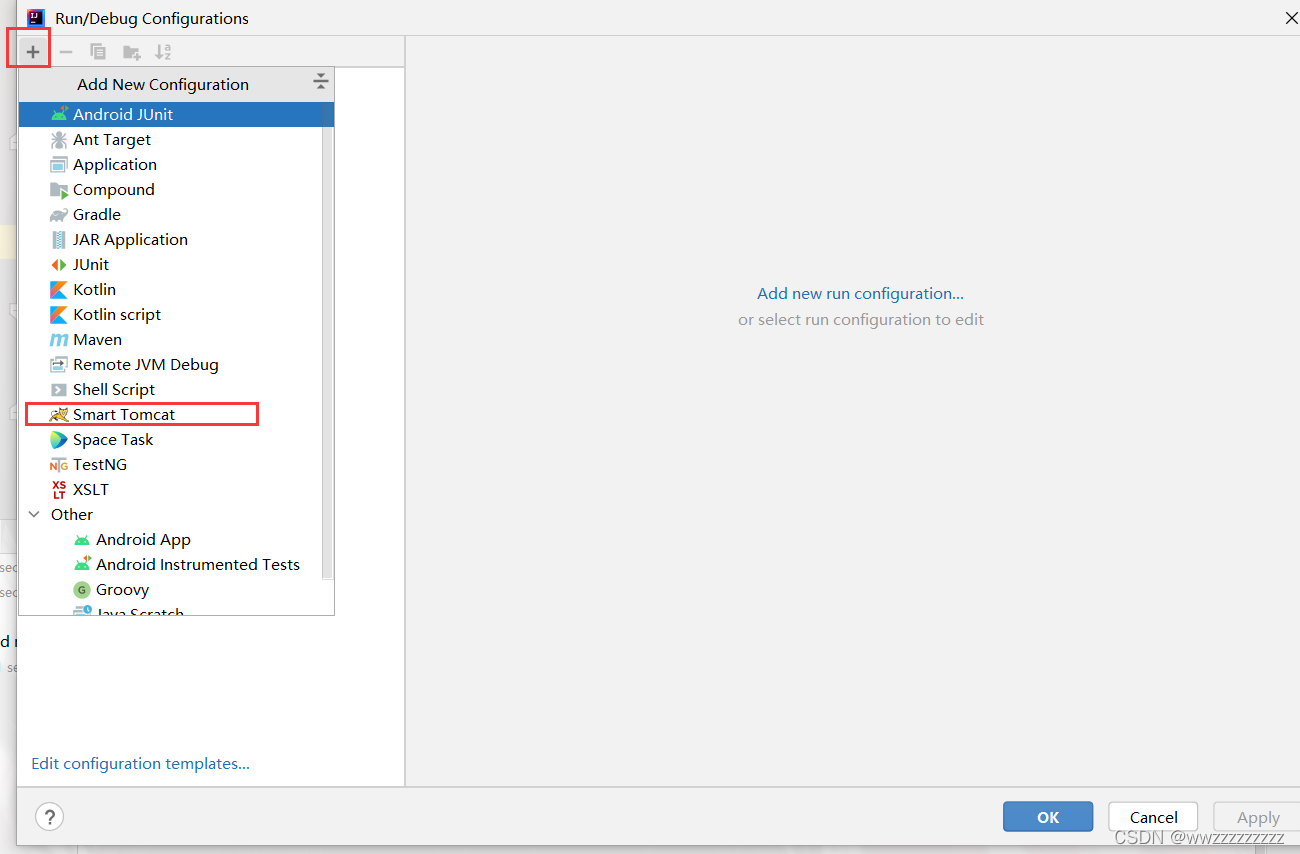Click the OK button
Viewport: 1300px width, 854px height.
click(x=1048, y=817)
